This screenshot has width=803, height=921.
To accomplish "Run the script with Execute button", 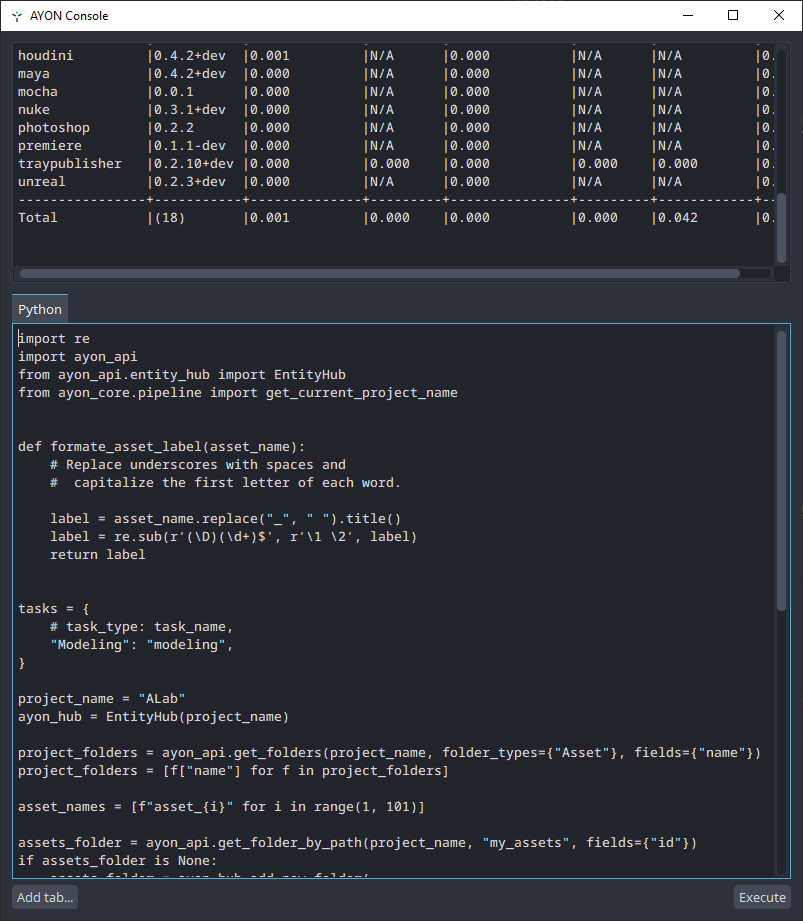I will (762, 898).
